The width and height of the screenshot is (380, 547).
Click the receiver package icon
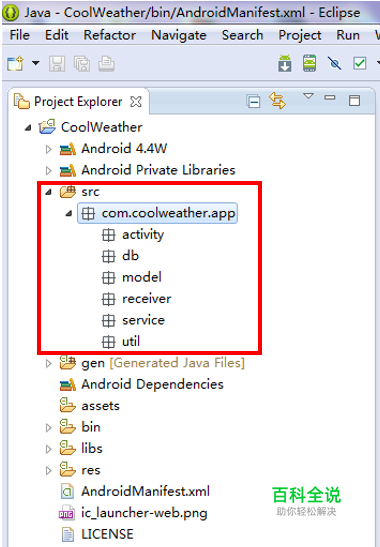click(108, 299)
